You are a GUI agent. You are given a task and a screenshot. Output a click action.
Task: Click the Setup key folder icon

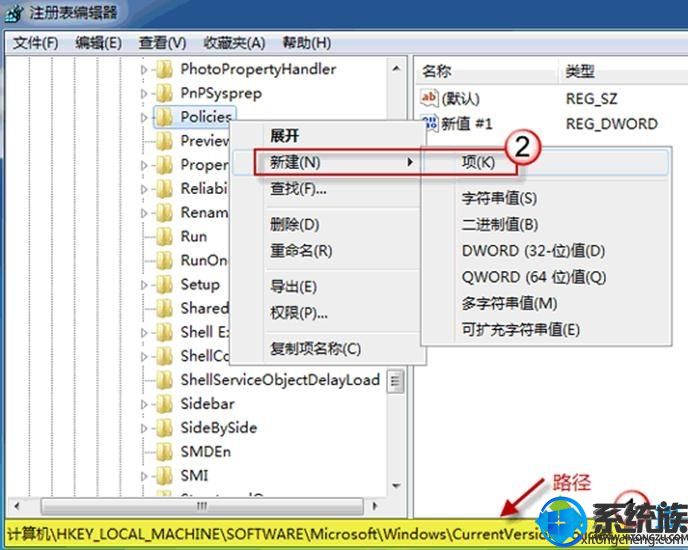(165, 284)
